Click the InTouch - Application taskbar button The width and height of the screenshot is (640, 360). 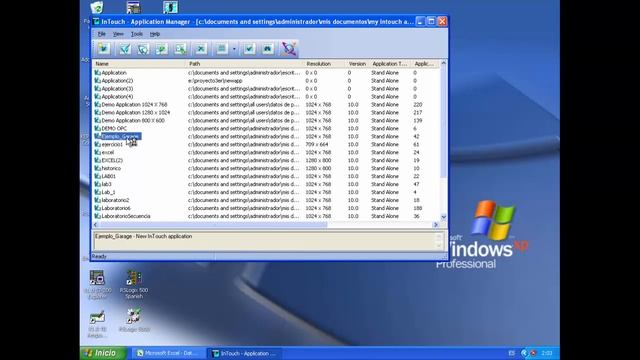pyautogui.click(x=245, y=353)
